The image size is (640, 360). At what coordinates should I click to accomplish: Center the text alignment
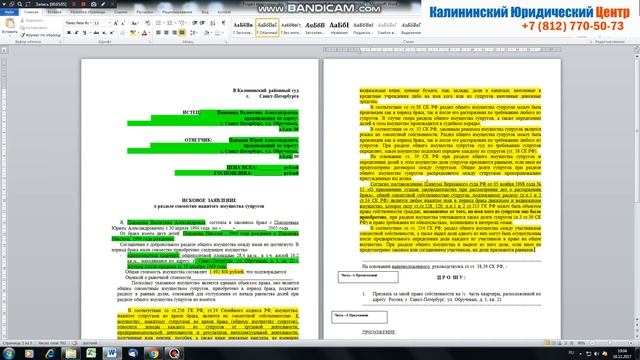point(166,33)
